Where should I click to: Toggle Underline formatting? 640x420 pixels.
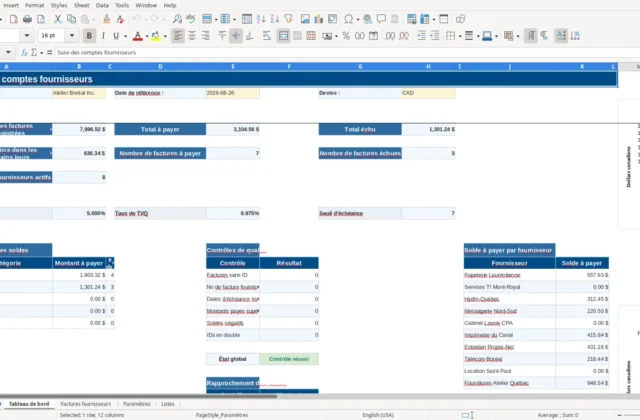(x=116, y=36)
